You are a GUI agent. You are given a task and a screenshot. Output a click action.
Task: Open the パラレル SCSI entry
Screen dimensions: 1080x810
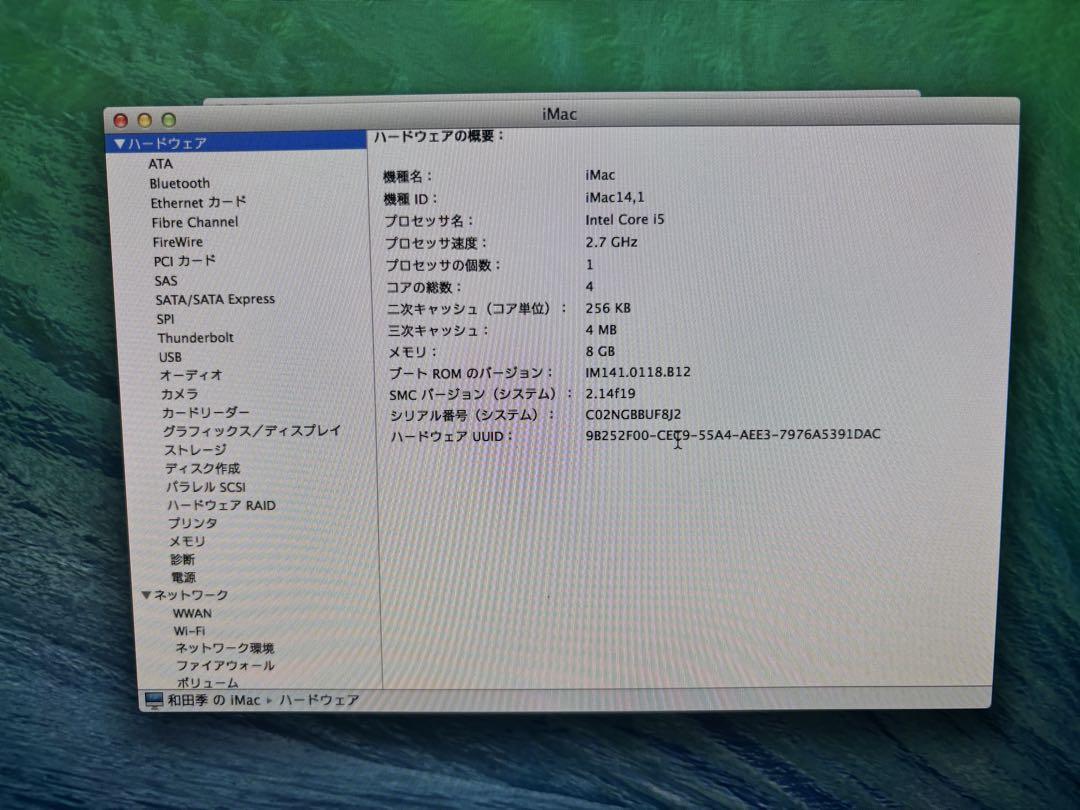(x=205, y=487)
